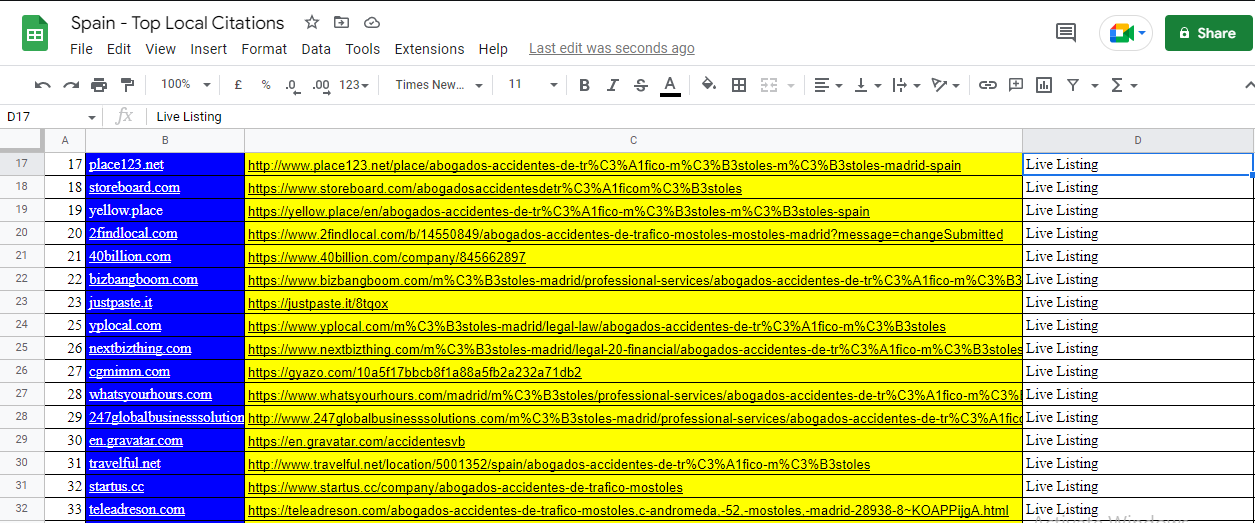
Task: Format as currency with the £ icon
Action: coord(238,85)
